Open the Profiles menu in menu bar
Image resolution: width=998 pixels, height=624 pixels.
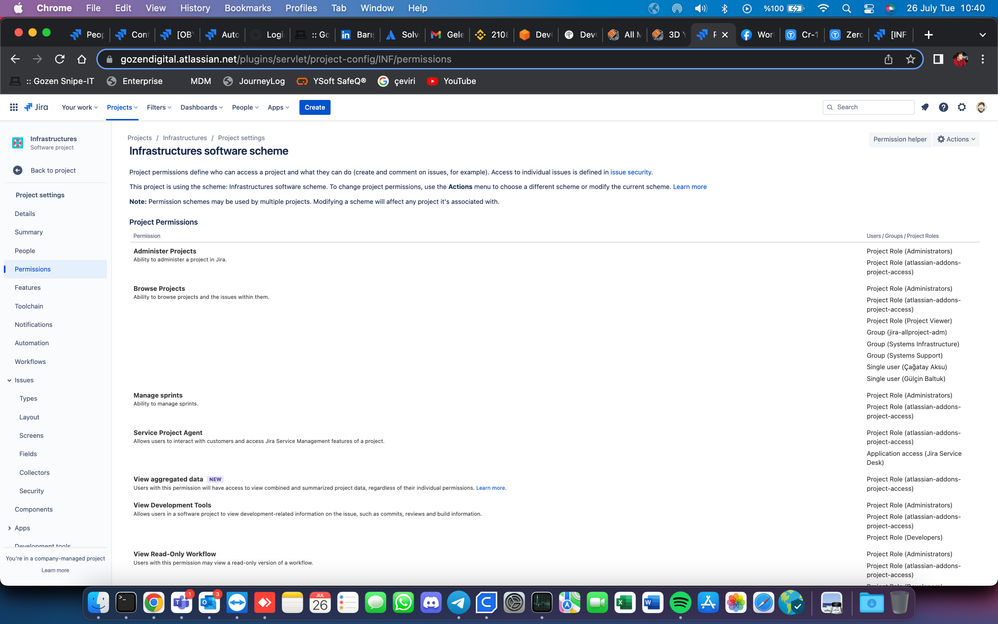(301, 8)
